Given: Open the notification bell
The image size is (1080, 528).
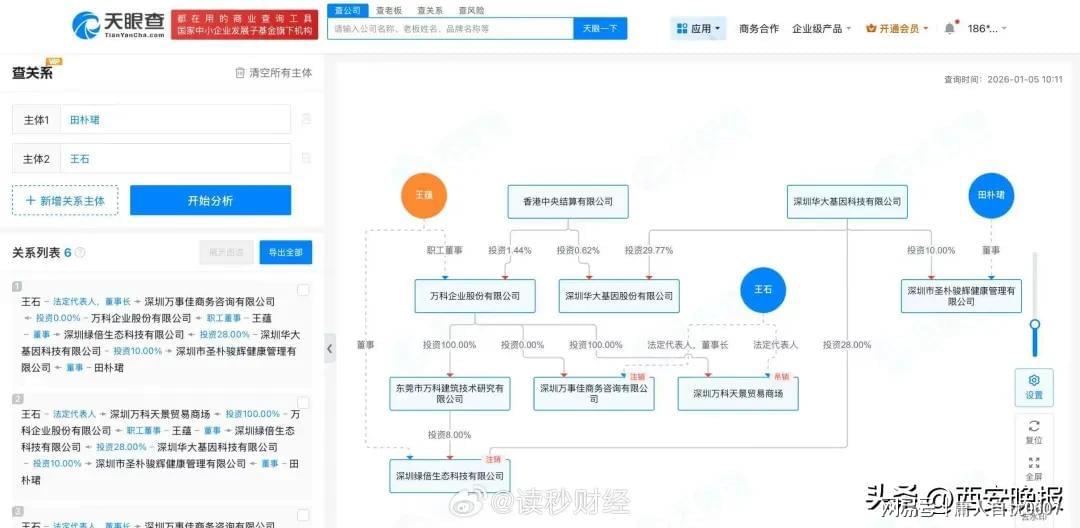Looking at the screenshot, I should pyautogui.click(x=949, y=29).
